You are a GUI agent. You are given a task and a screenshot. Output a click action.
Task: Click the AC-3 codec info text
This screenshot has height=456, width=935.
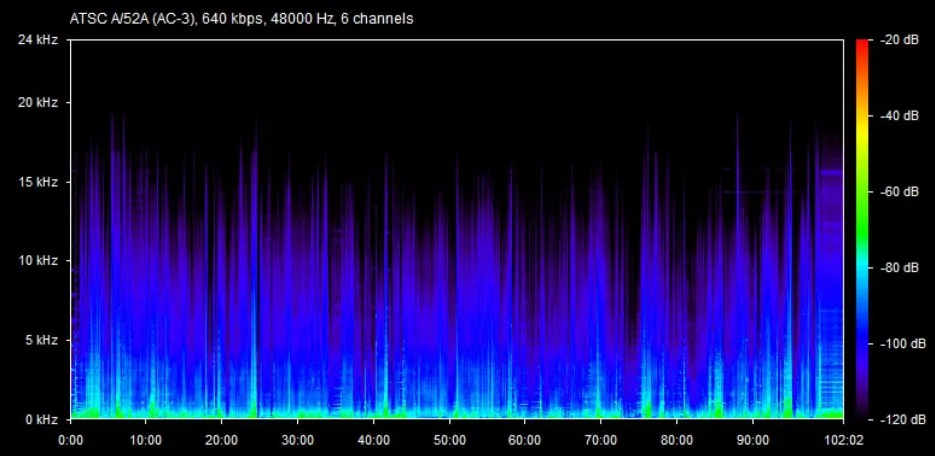coord(242,19)
